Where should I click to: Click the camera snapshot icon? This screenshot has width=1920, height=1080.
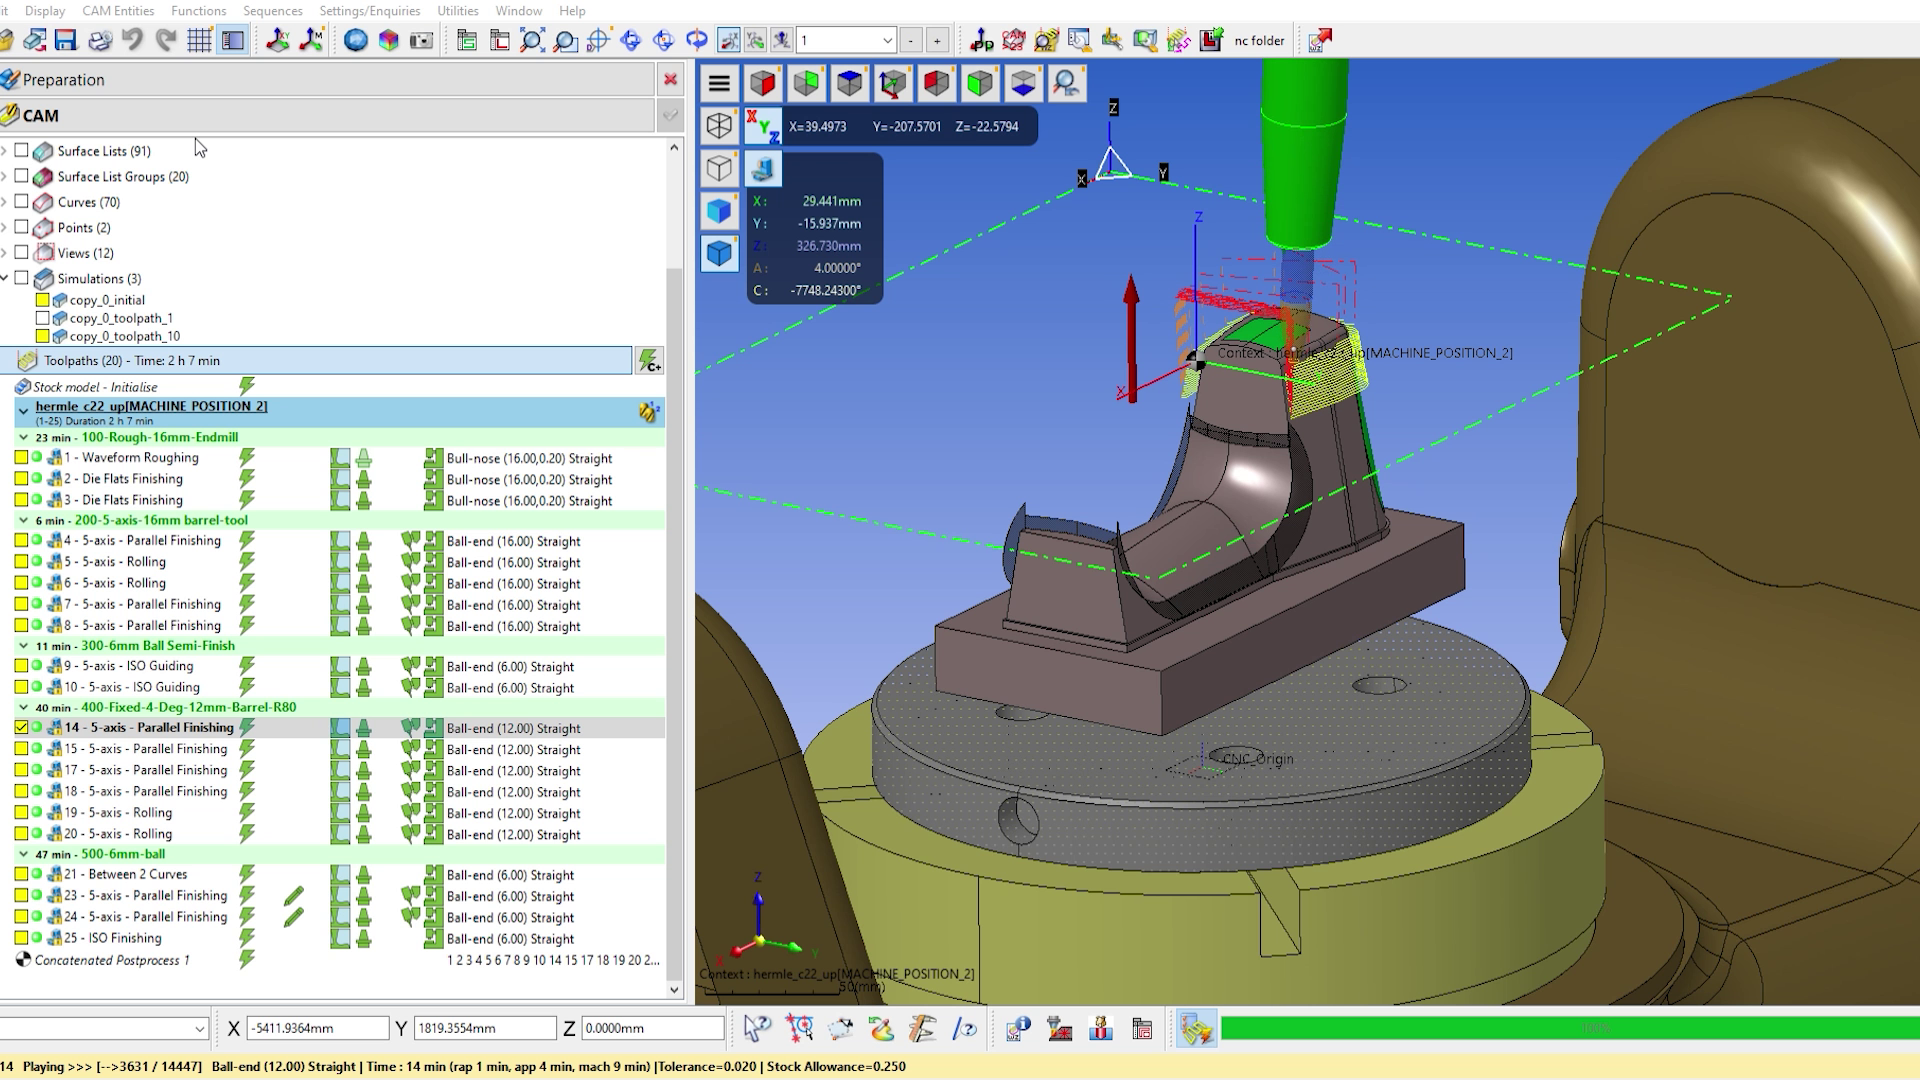422,40
